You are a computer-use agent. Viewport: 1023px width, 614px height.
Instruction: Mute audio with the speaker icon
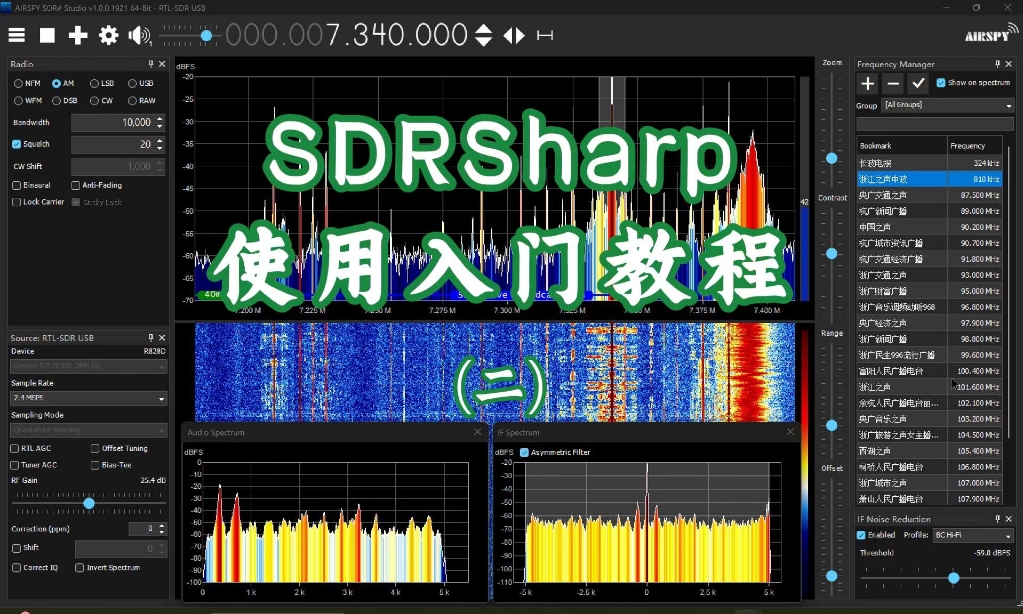(140, 35)
